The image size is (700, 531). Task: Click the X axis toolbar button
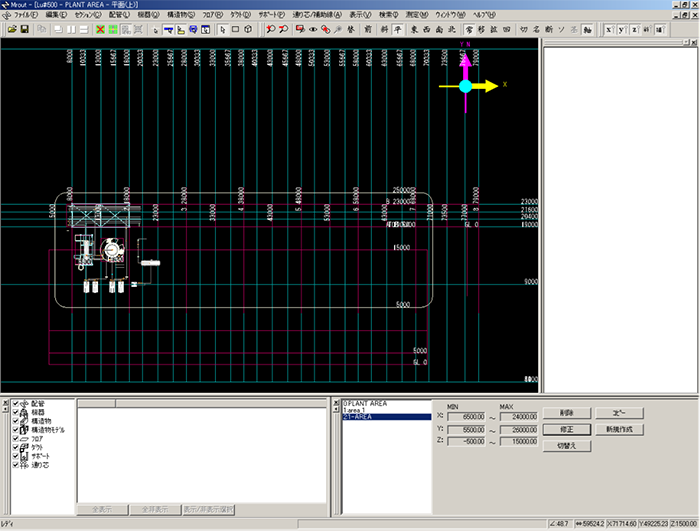(610, 30)
